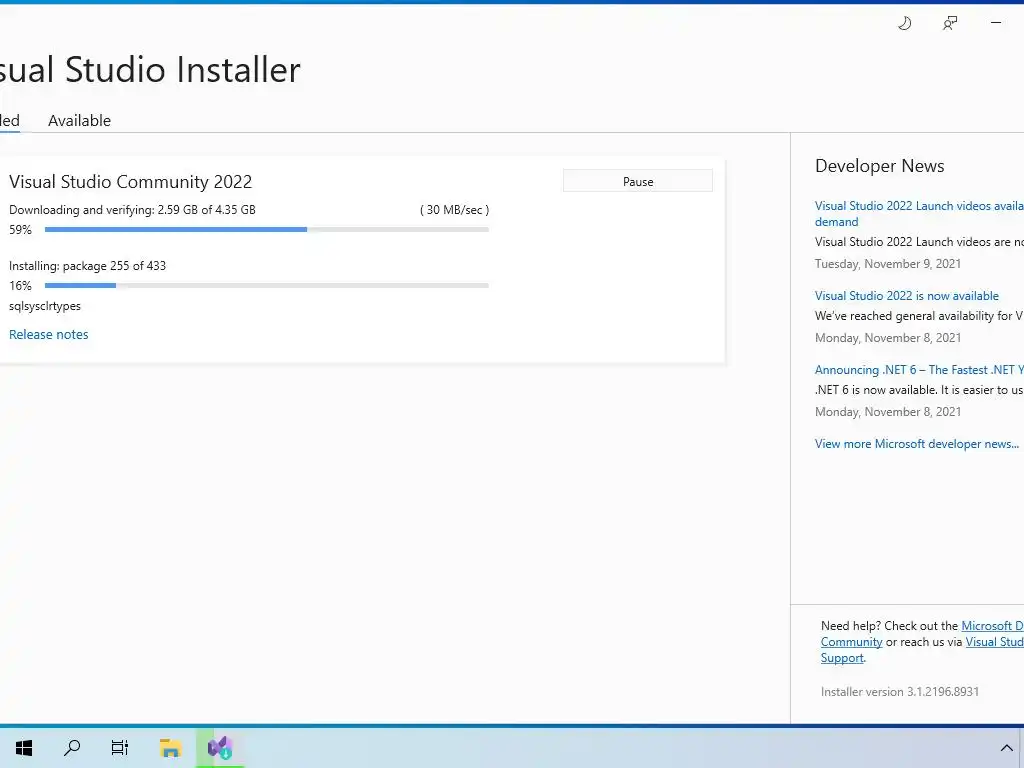
Task: Select the 30 MB/sec download speed text
Action: click(455, 210)
